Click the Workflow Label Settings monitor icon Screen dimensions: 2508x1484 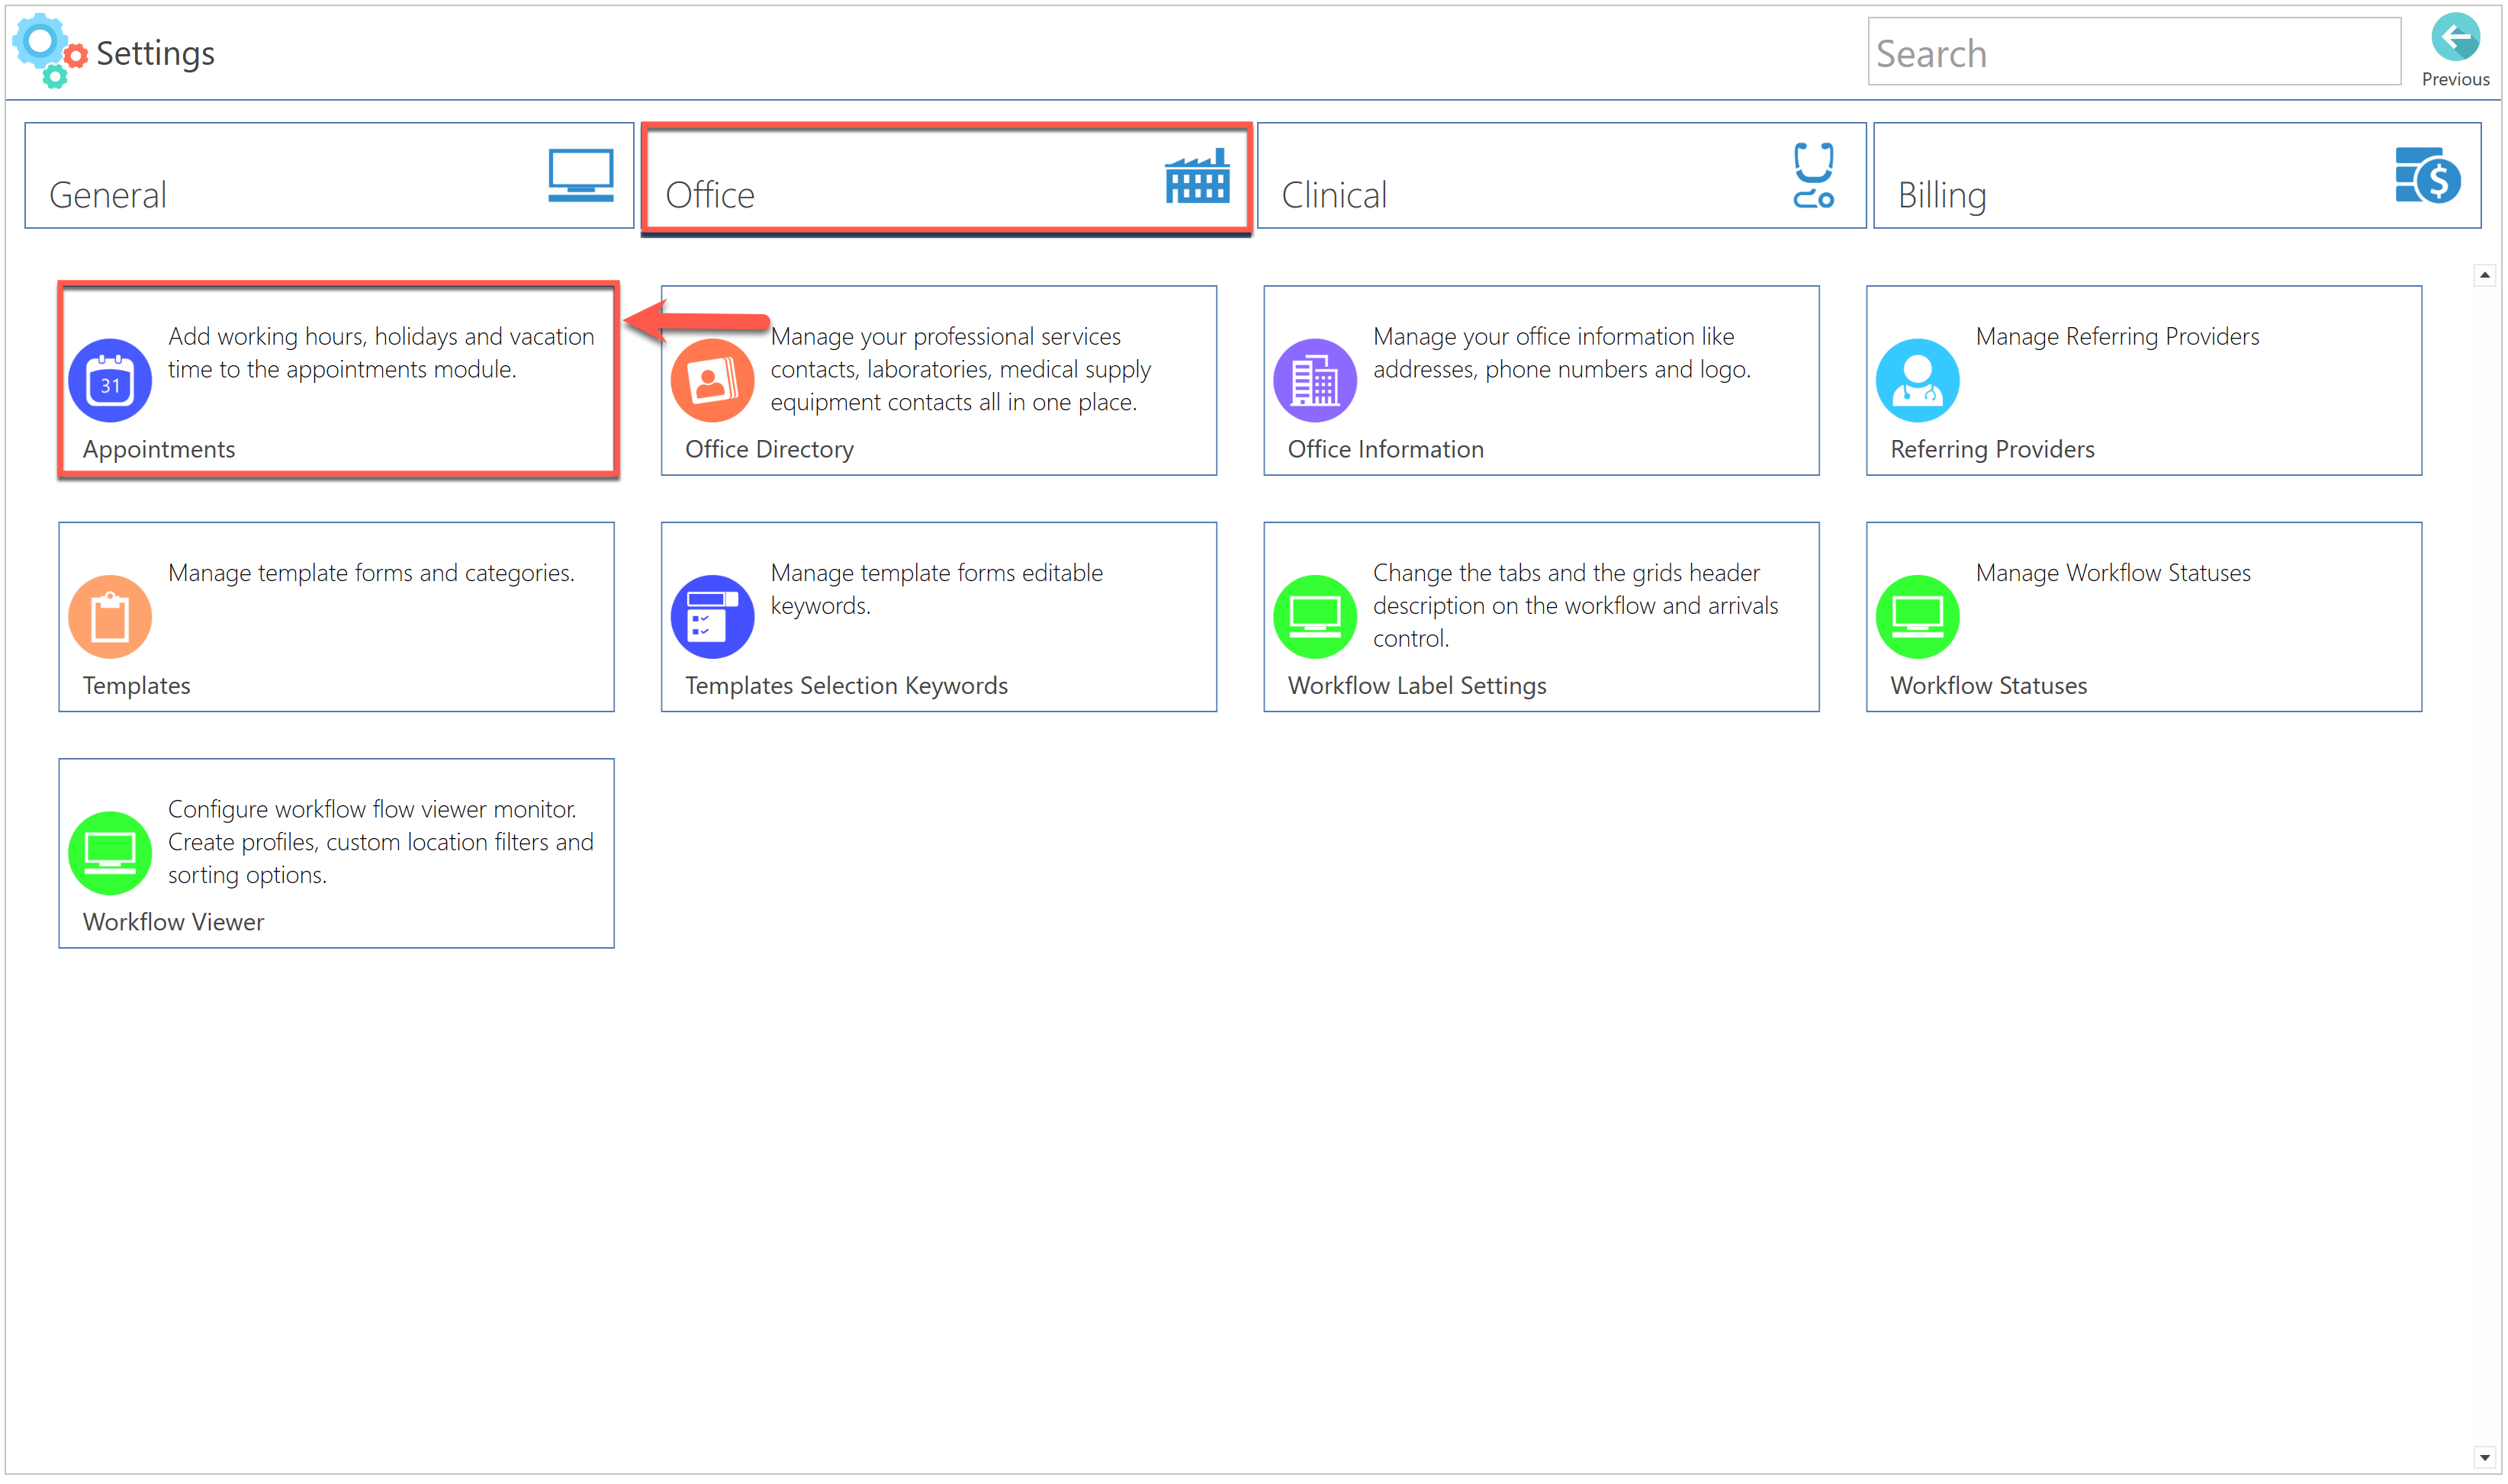coord(1315,617)
